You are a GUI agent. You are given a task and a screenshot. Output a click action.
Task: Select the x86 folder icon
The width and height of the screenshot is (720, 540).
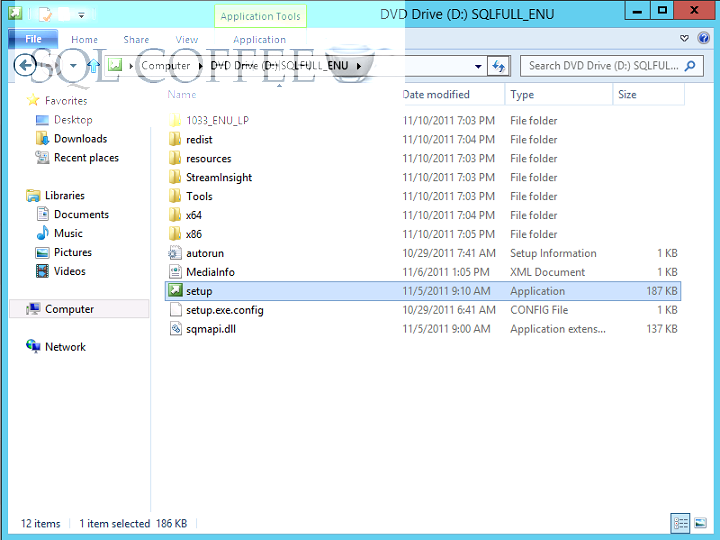coord(175,234)
